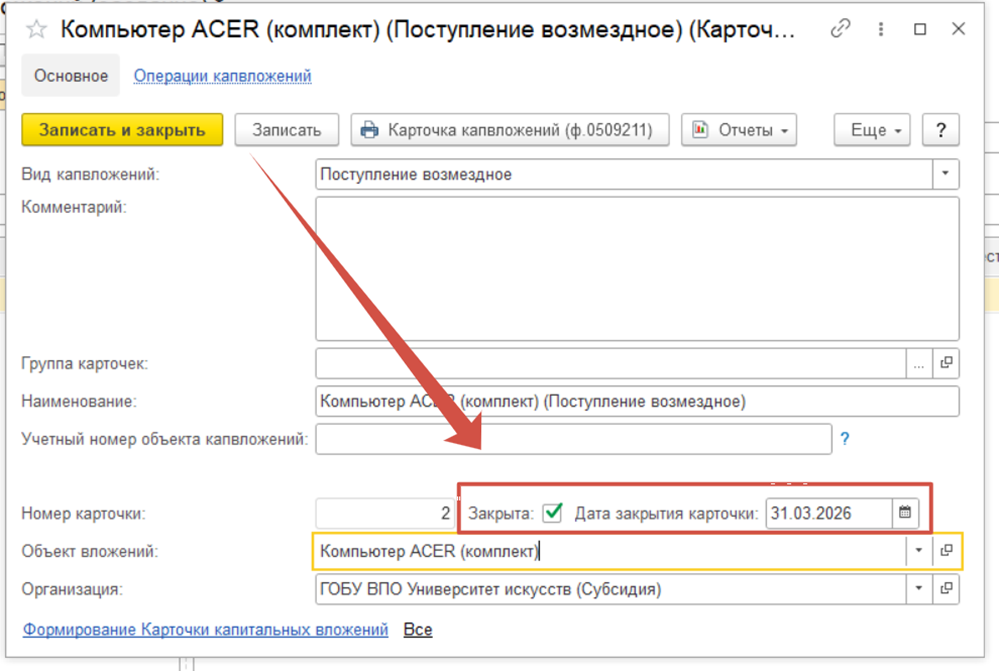Maximize the card window

pyautogui.click(x=920, y=29)
